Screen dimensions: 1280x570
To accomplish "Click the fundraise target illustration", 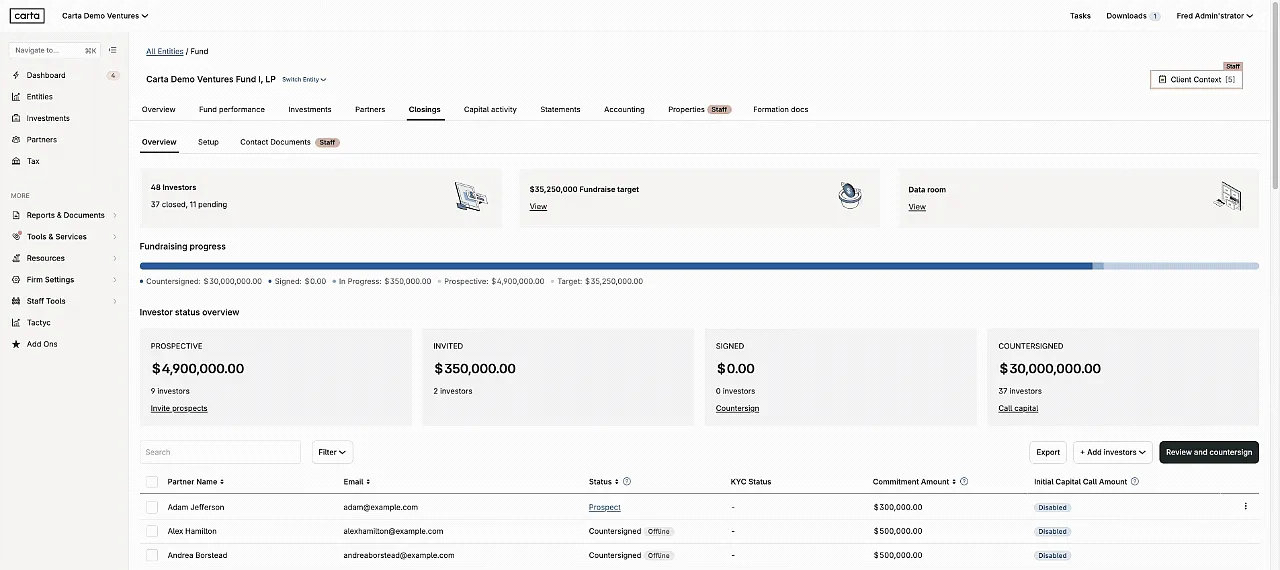I will point(850,196).
